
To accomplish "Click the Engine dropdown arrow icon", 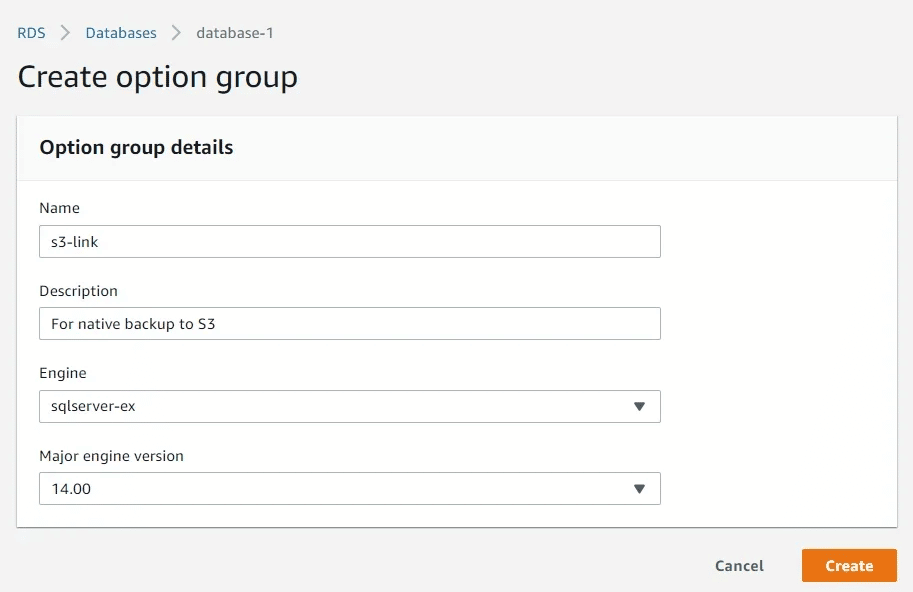I will (x=640, y=407).
